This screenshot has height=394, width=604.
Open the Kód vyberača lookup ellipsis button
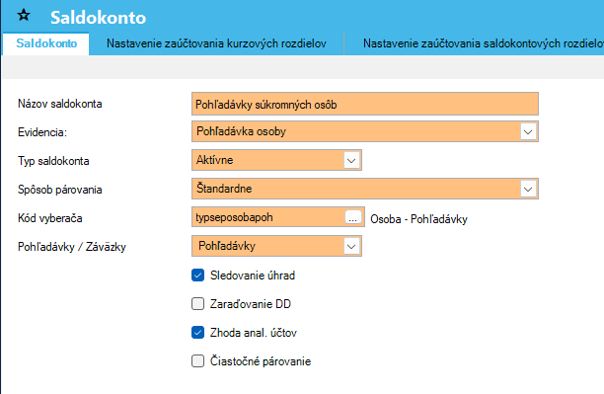click(x=353, y=217)
